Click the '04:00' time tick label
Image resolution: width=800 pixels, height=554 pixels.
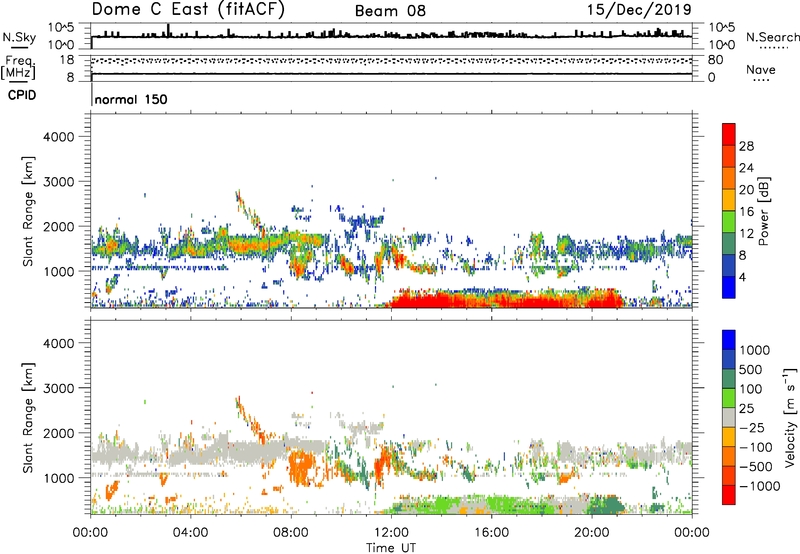tap(190, 533)
